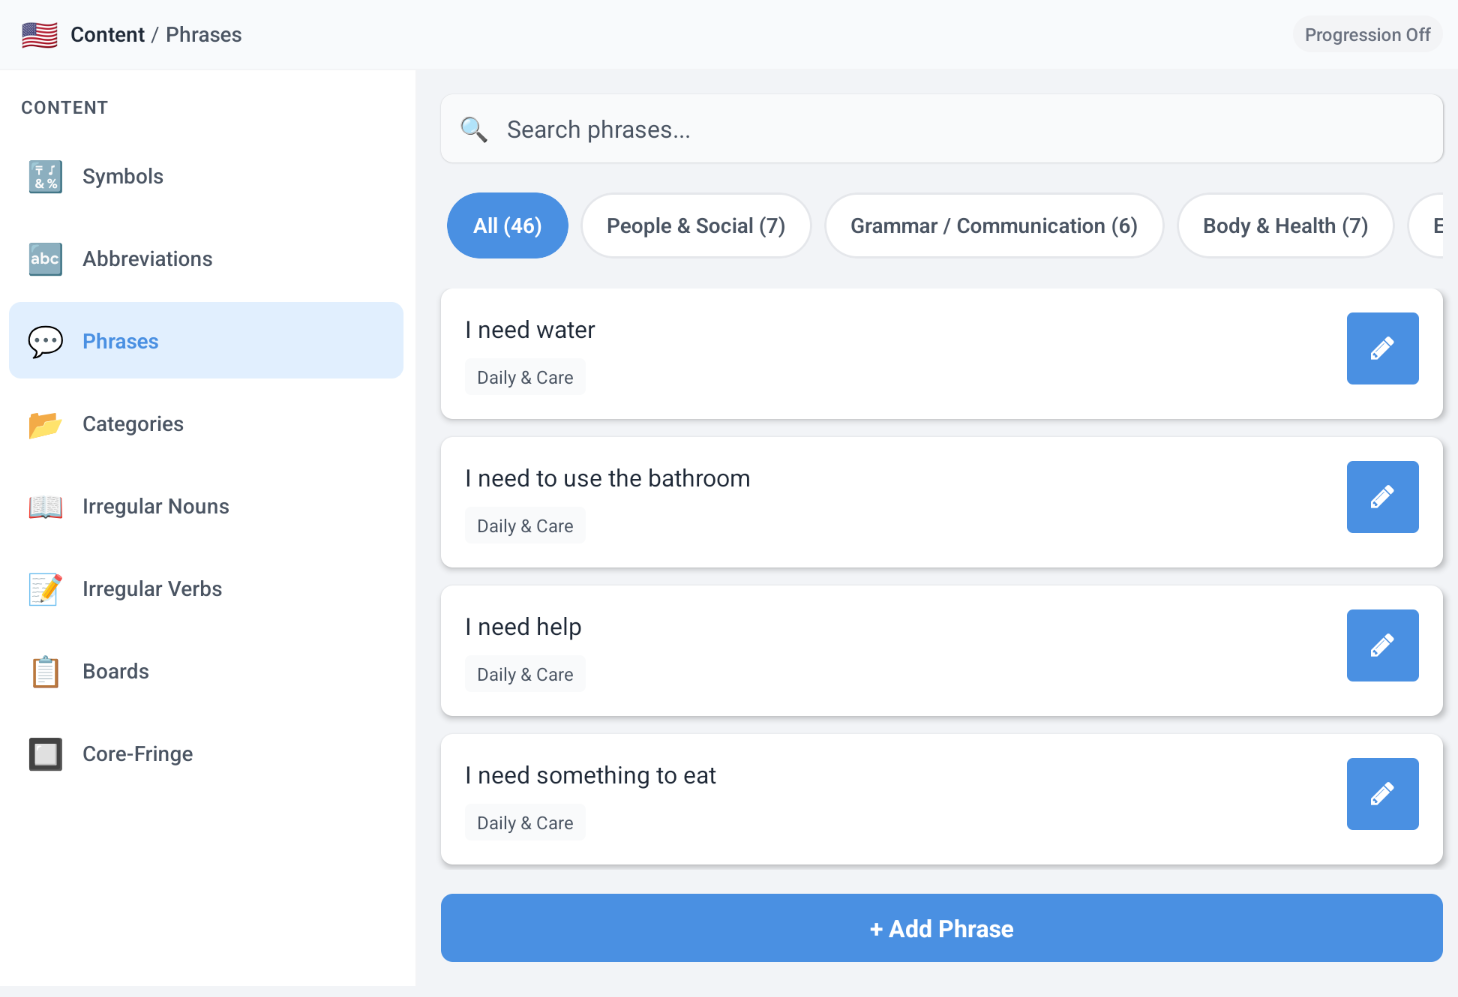
Task: Show Body & Health phrases
Action: click(1284, 226)
